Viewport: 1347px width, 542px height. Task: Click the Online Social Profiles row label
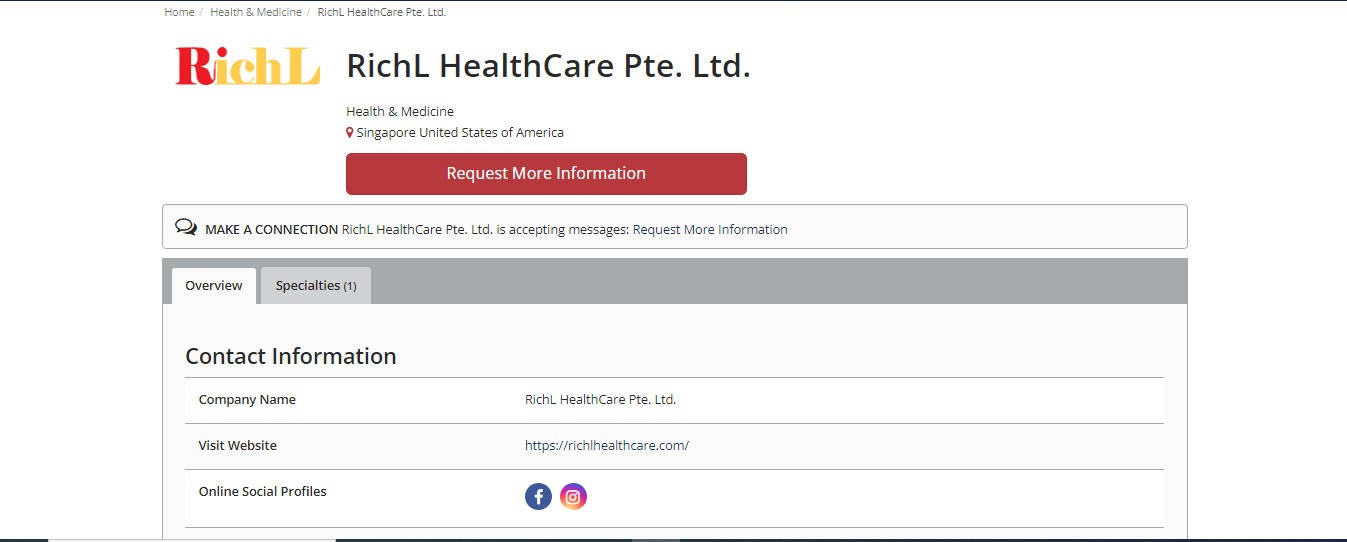point(263,491)
